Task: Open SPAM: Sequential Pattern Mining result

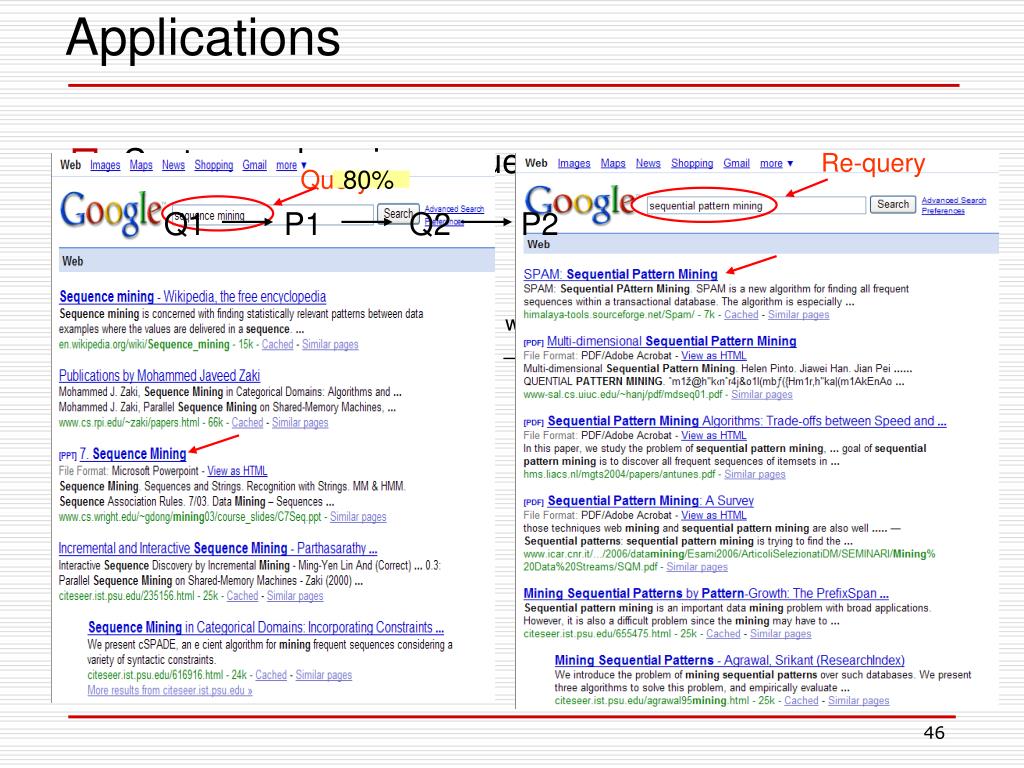Action: pyautogui.click(x=620, y=274)
